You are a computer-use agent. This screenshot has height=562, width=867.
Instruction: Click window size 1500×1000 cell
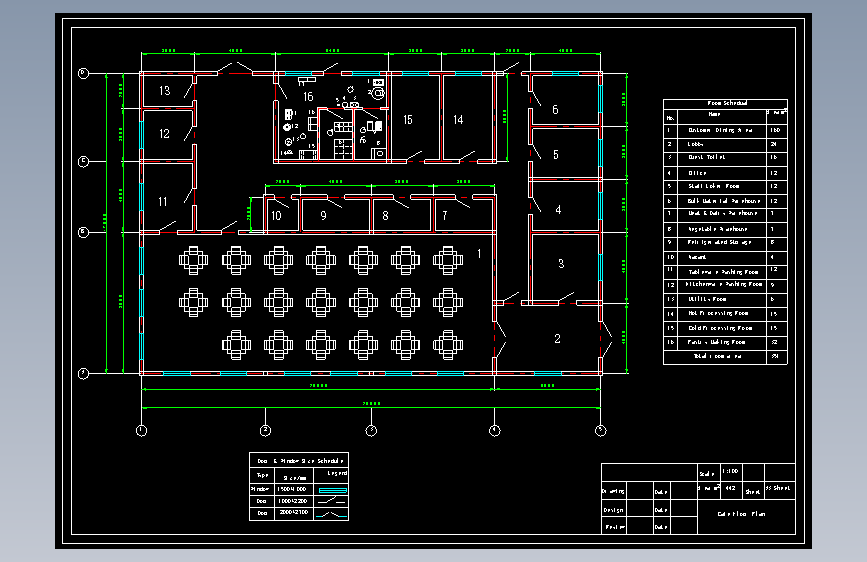[x=292, y=490]
